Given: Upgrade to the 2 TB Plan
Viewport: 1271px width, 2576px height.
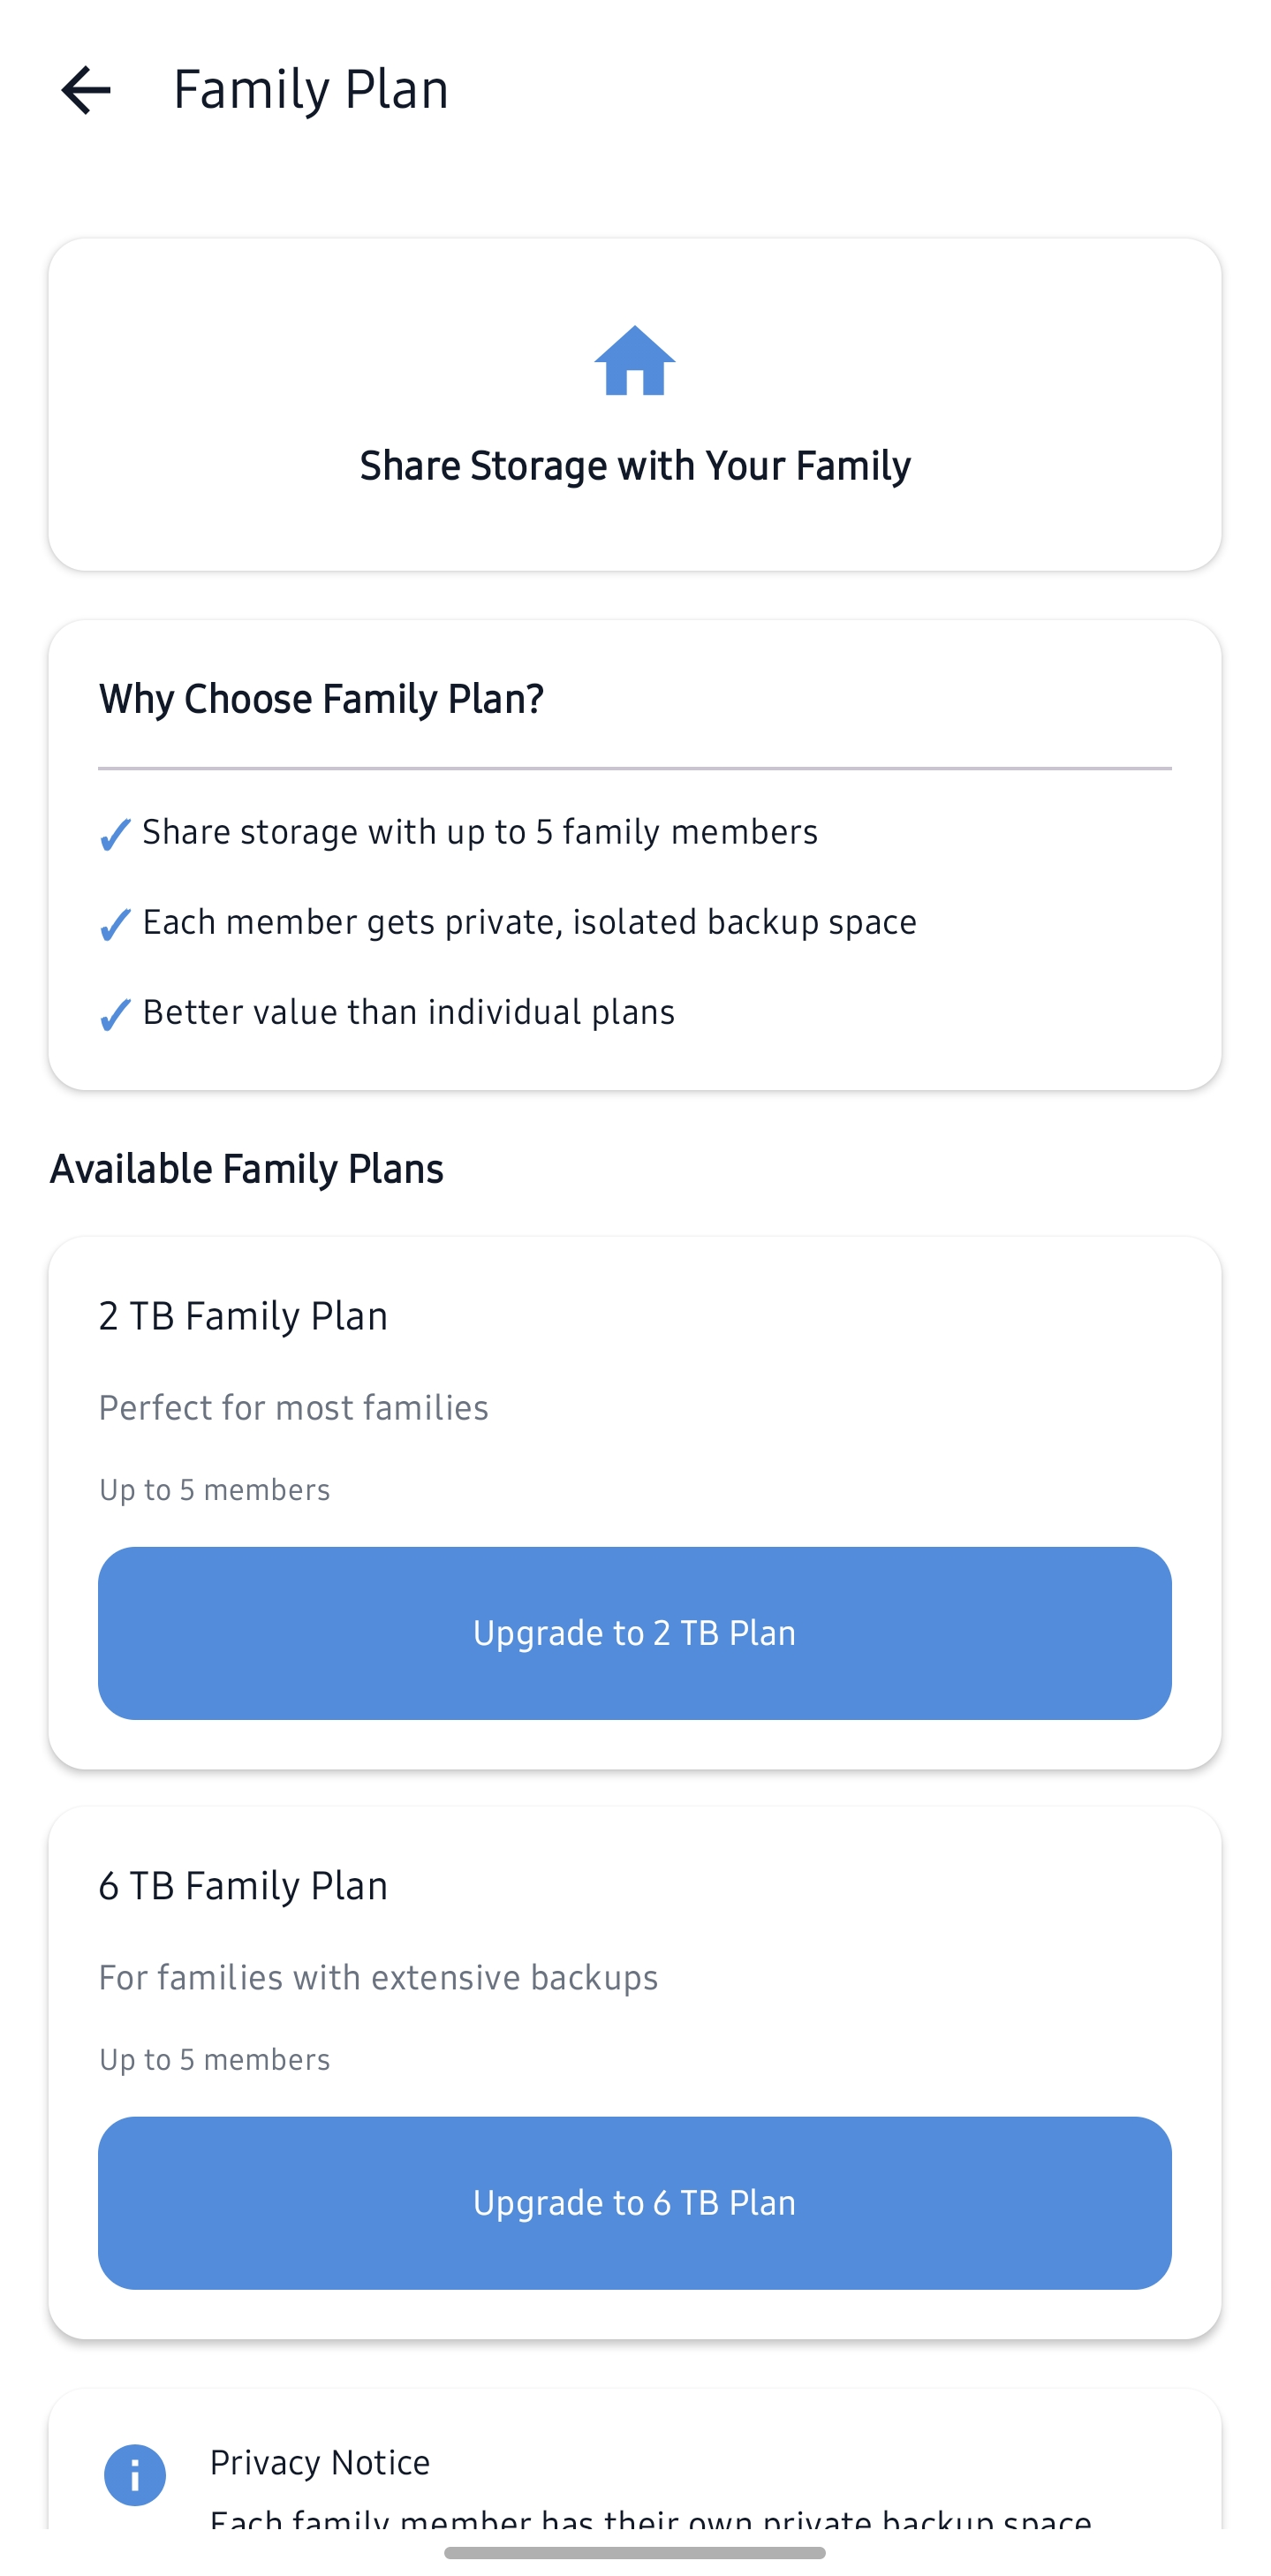Looking at the screenshot, I should tap(634, 1633).
